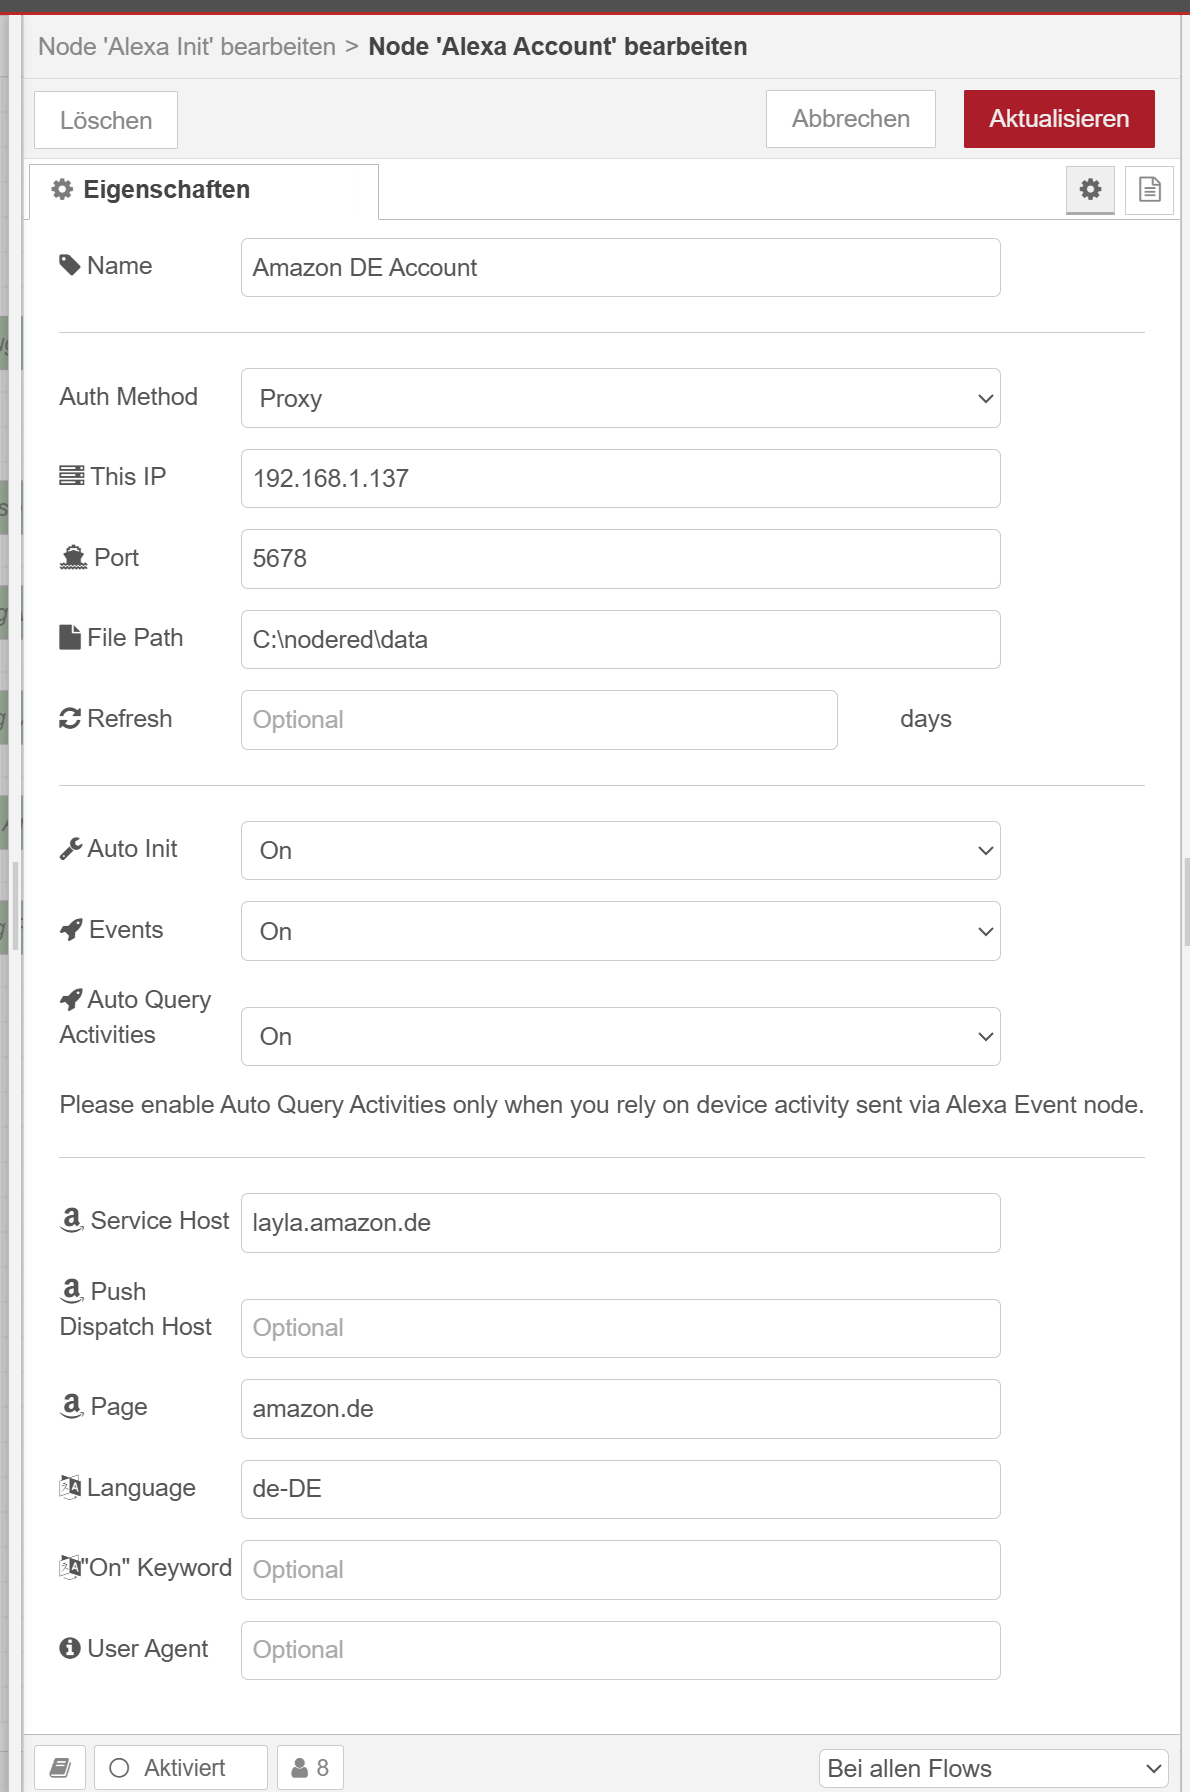
Task: Open the Auth Method dropdown
Action: tap(620, 398)
